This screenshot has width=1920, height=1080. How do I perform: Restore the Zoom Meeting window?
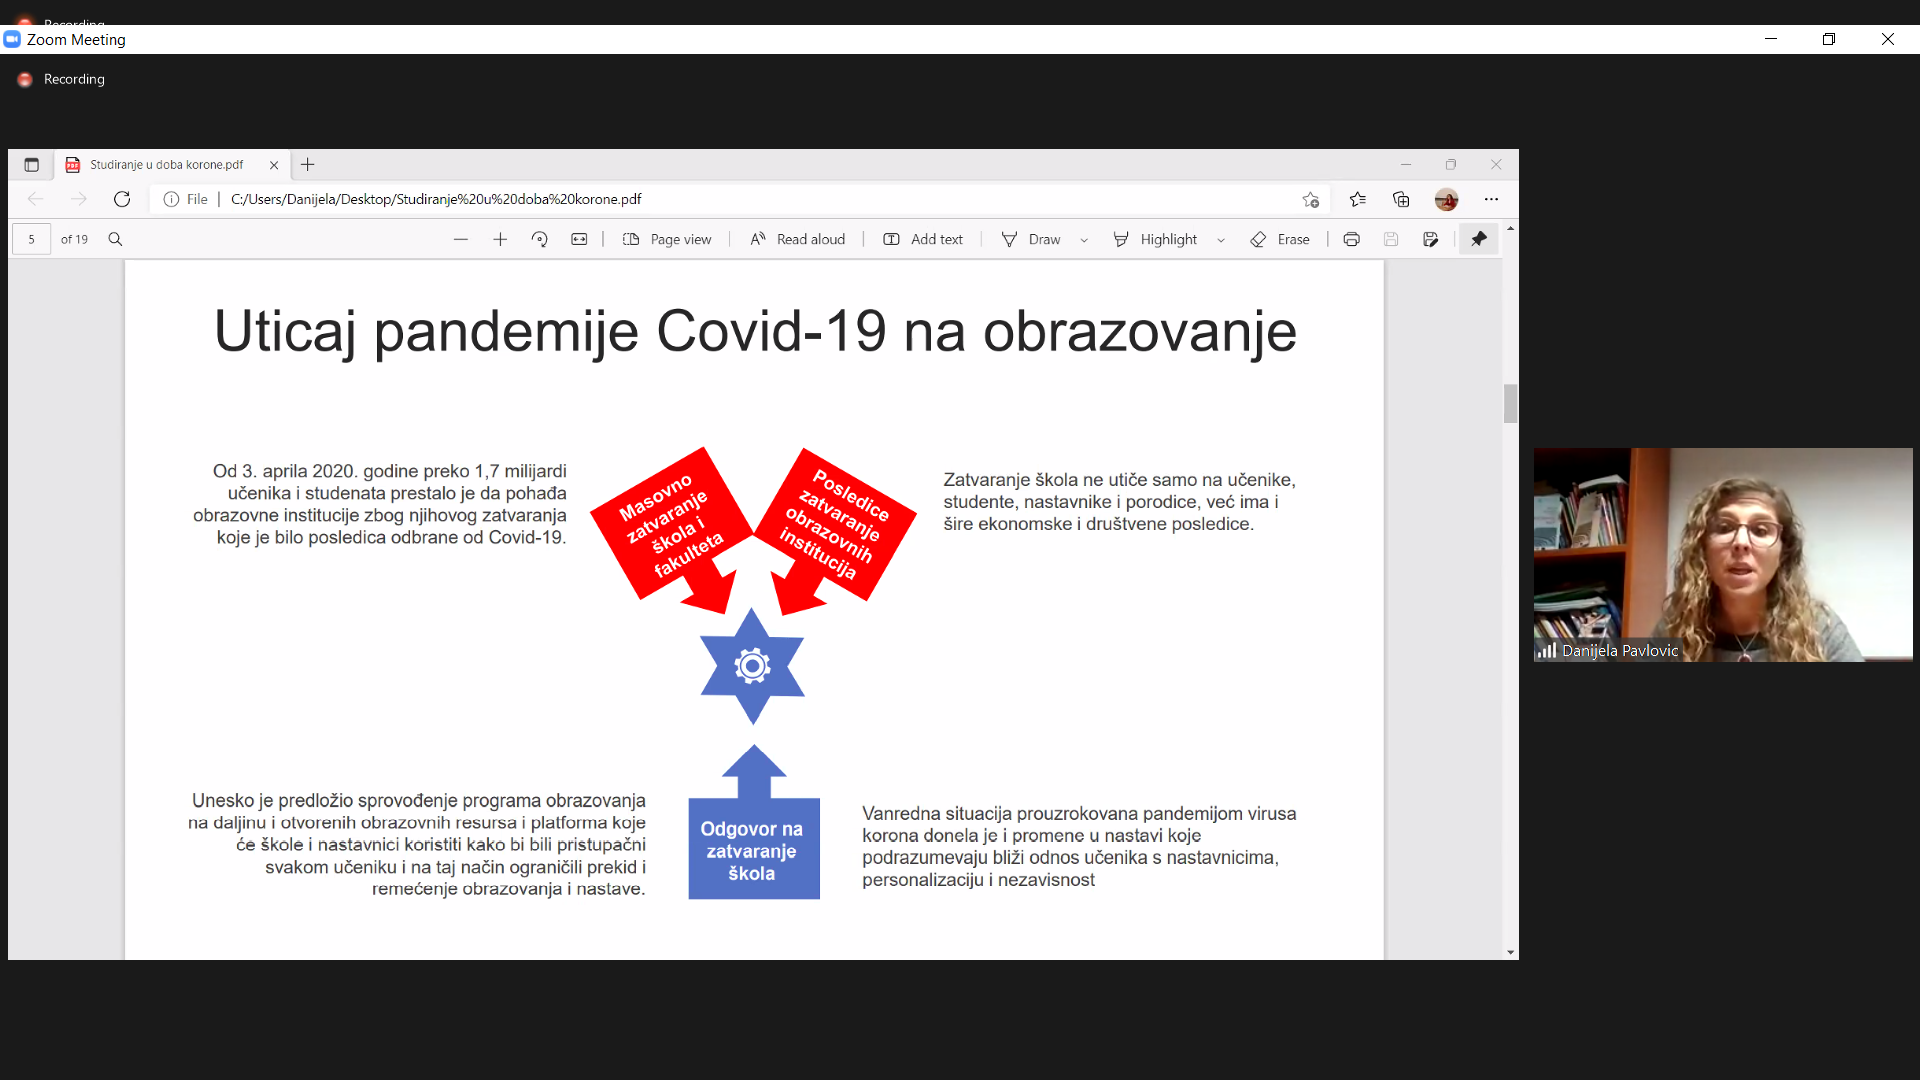(1829, 39)
